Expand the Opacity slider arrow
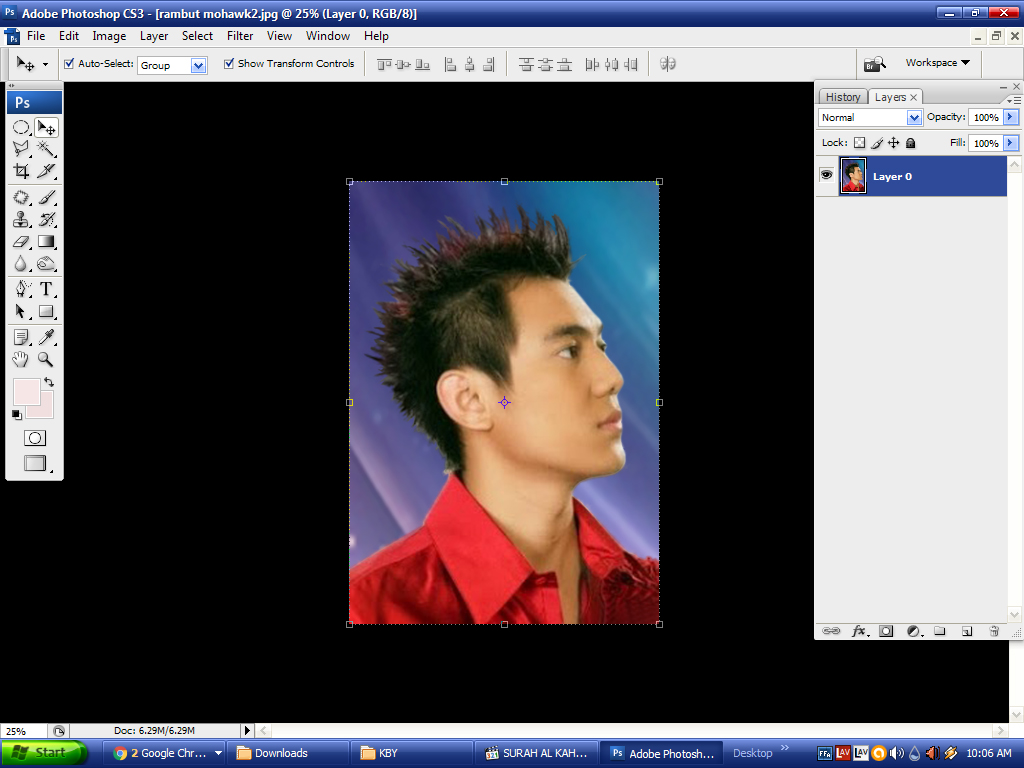Viewport: 1024px width, 768px height. [x=1011, y=117]
